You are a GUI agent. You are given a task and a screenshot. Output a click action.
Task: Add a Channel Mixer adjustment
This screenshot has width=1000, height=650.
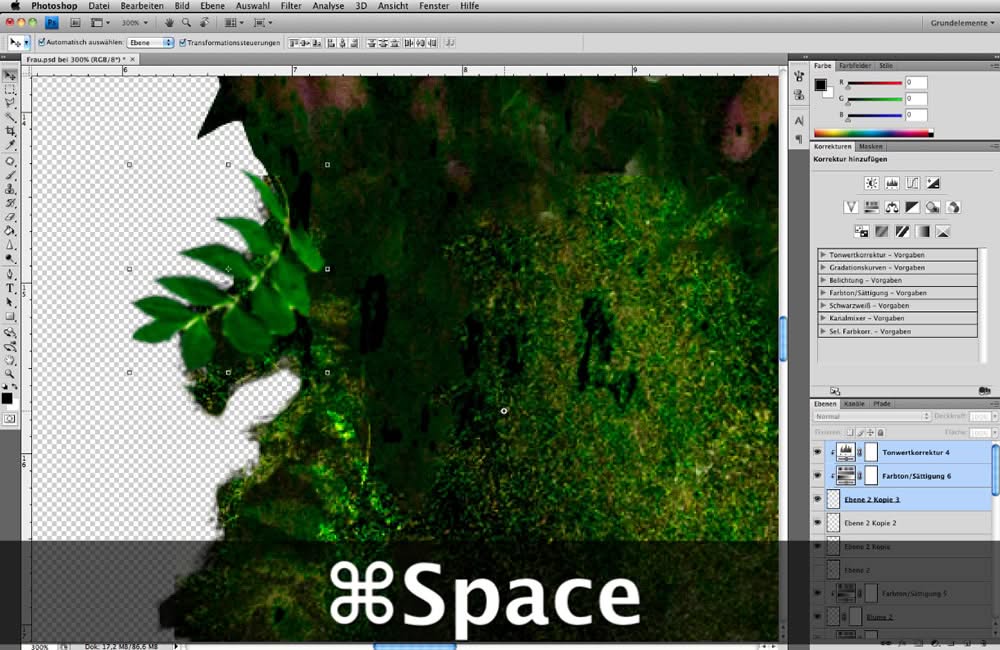click(x=953, y=207)
